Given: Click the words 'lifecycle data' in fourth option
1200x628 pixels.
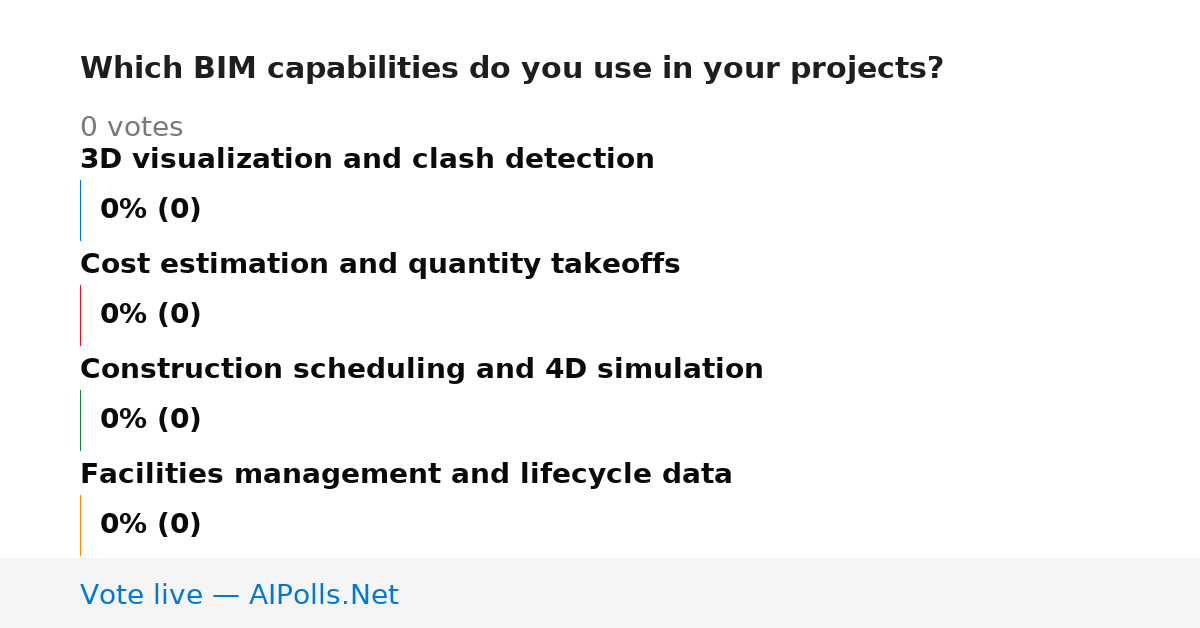Looking at the screenshot, I should click(626, 475).
